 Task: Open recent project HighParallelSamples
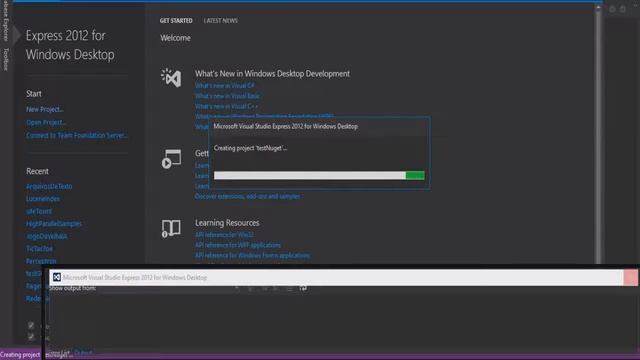coord(54,224)
